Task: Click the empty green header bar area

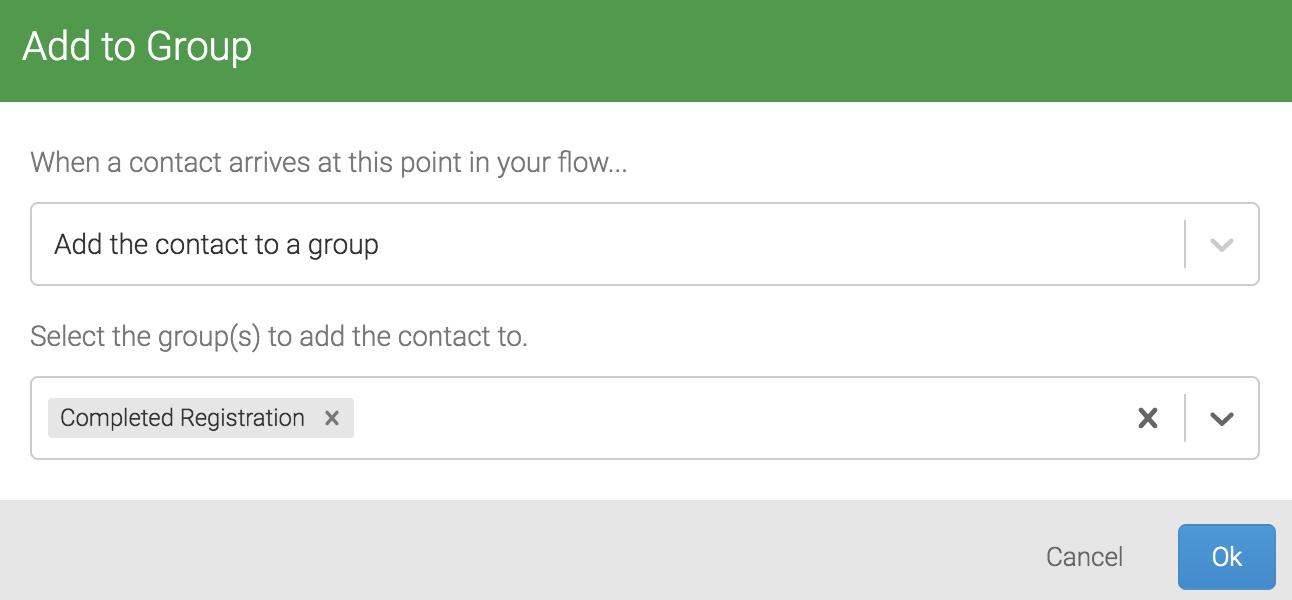Action: tap(770, 50)
